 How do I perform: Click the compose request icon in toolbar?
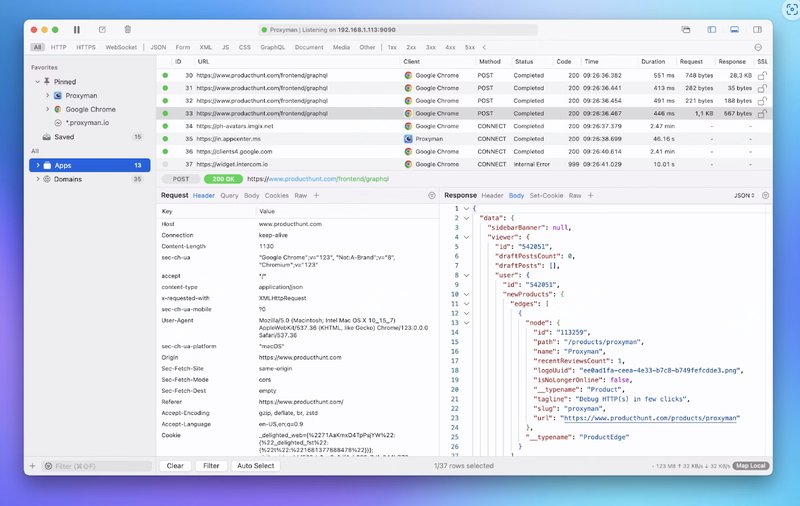(x=102, y=30)
